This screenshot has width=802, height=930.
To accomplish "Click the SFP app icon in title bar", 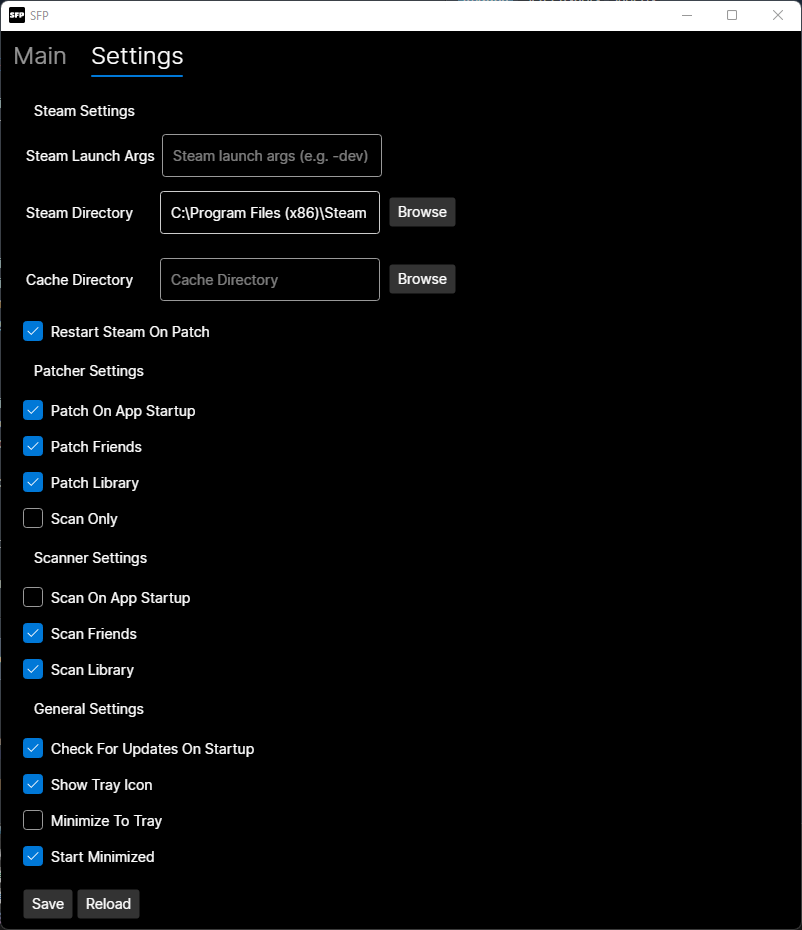I will click(16, 15).
